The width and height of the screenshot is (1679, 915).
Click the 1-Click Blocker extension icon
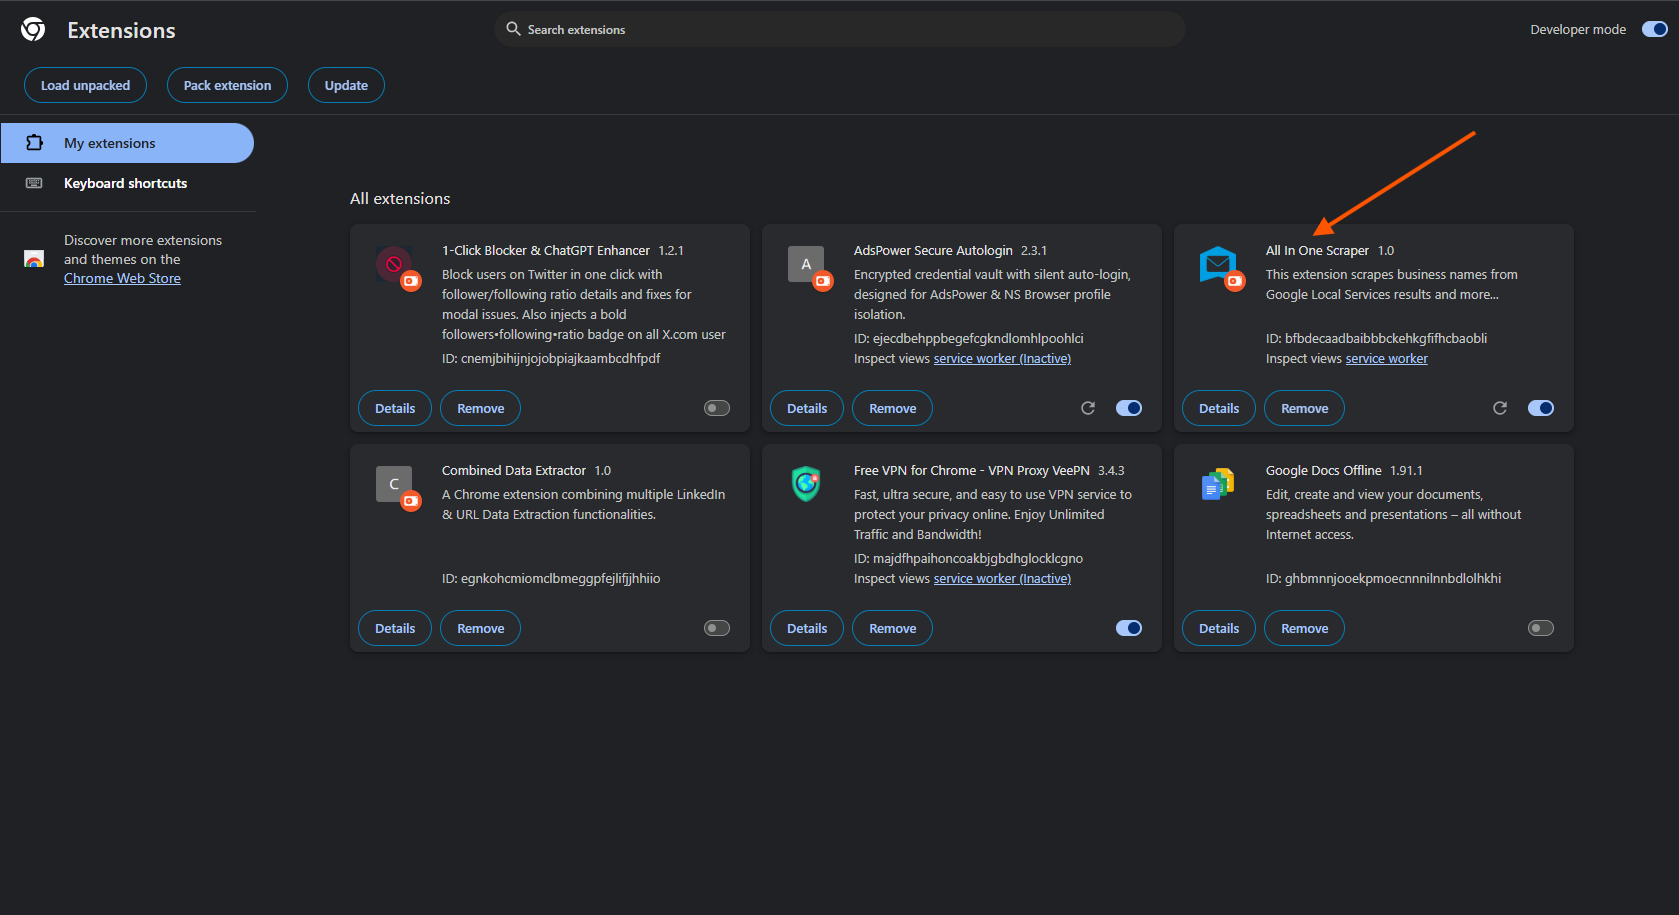point(394,264)
